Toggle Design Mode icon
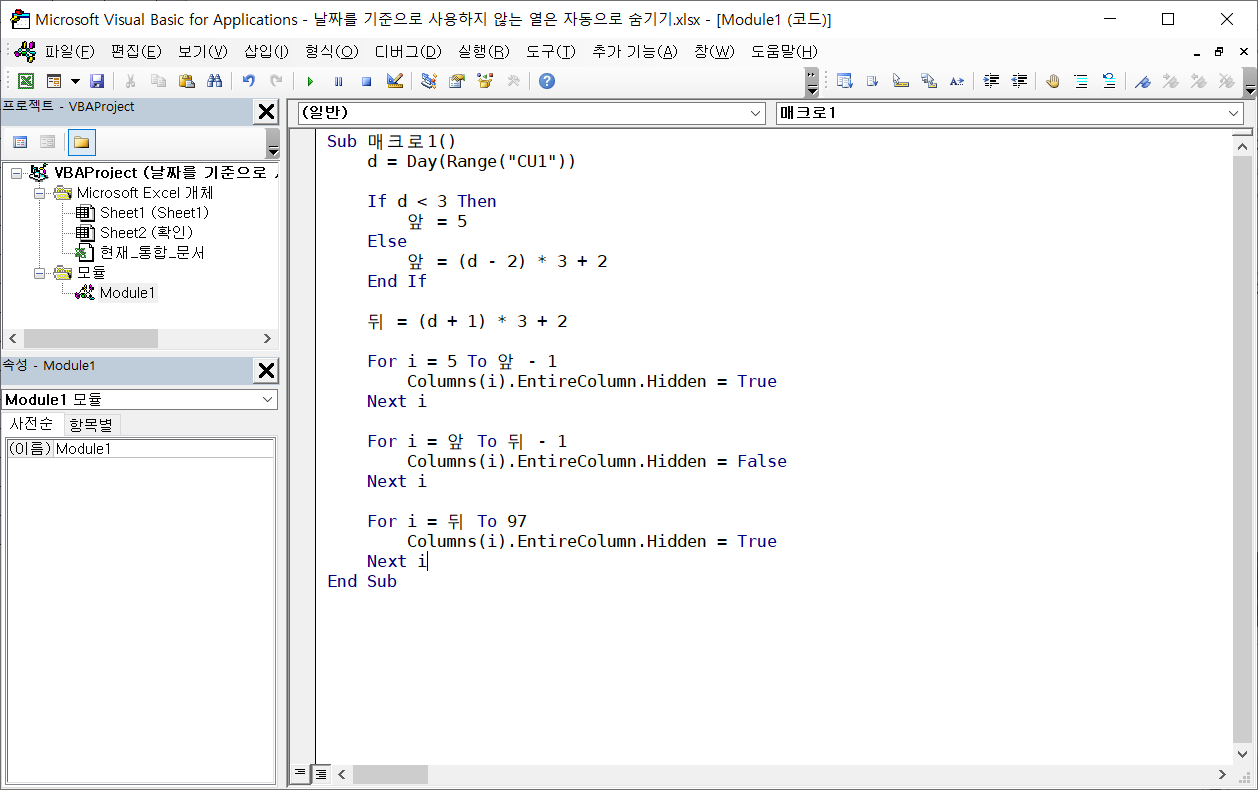The width and height of the screenshot is (1258, 790). (x=394, y=81)
